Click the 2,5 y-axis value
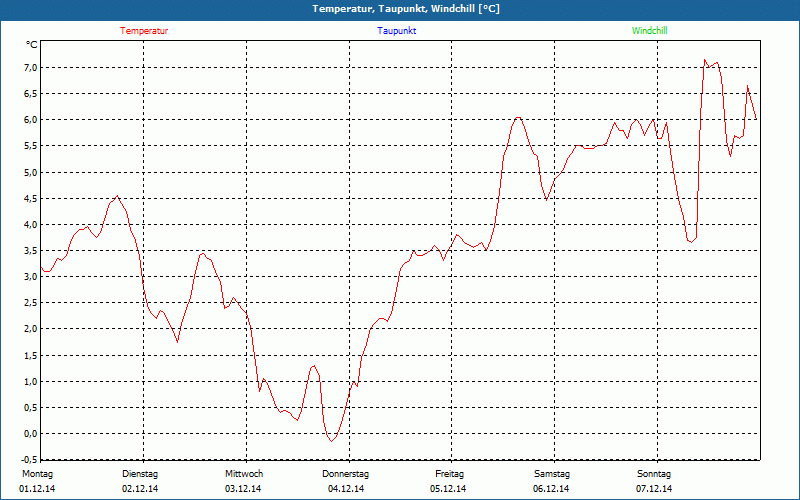This screenshot has height=500, width=800. pyautogui.click(x=30, y=303)
